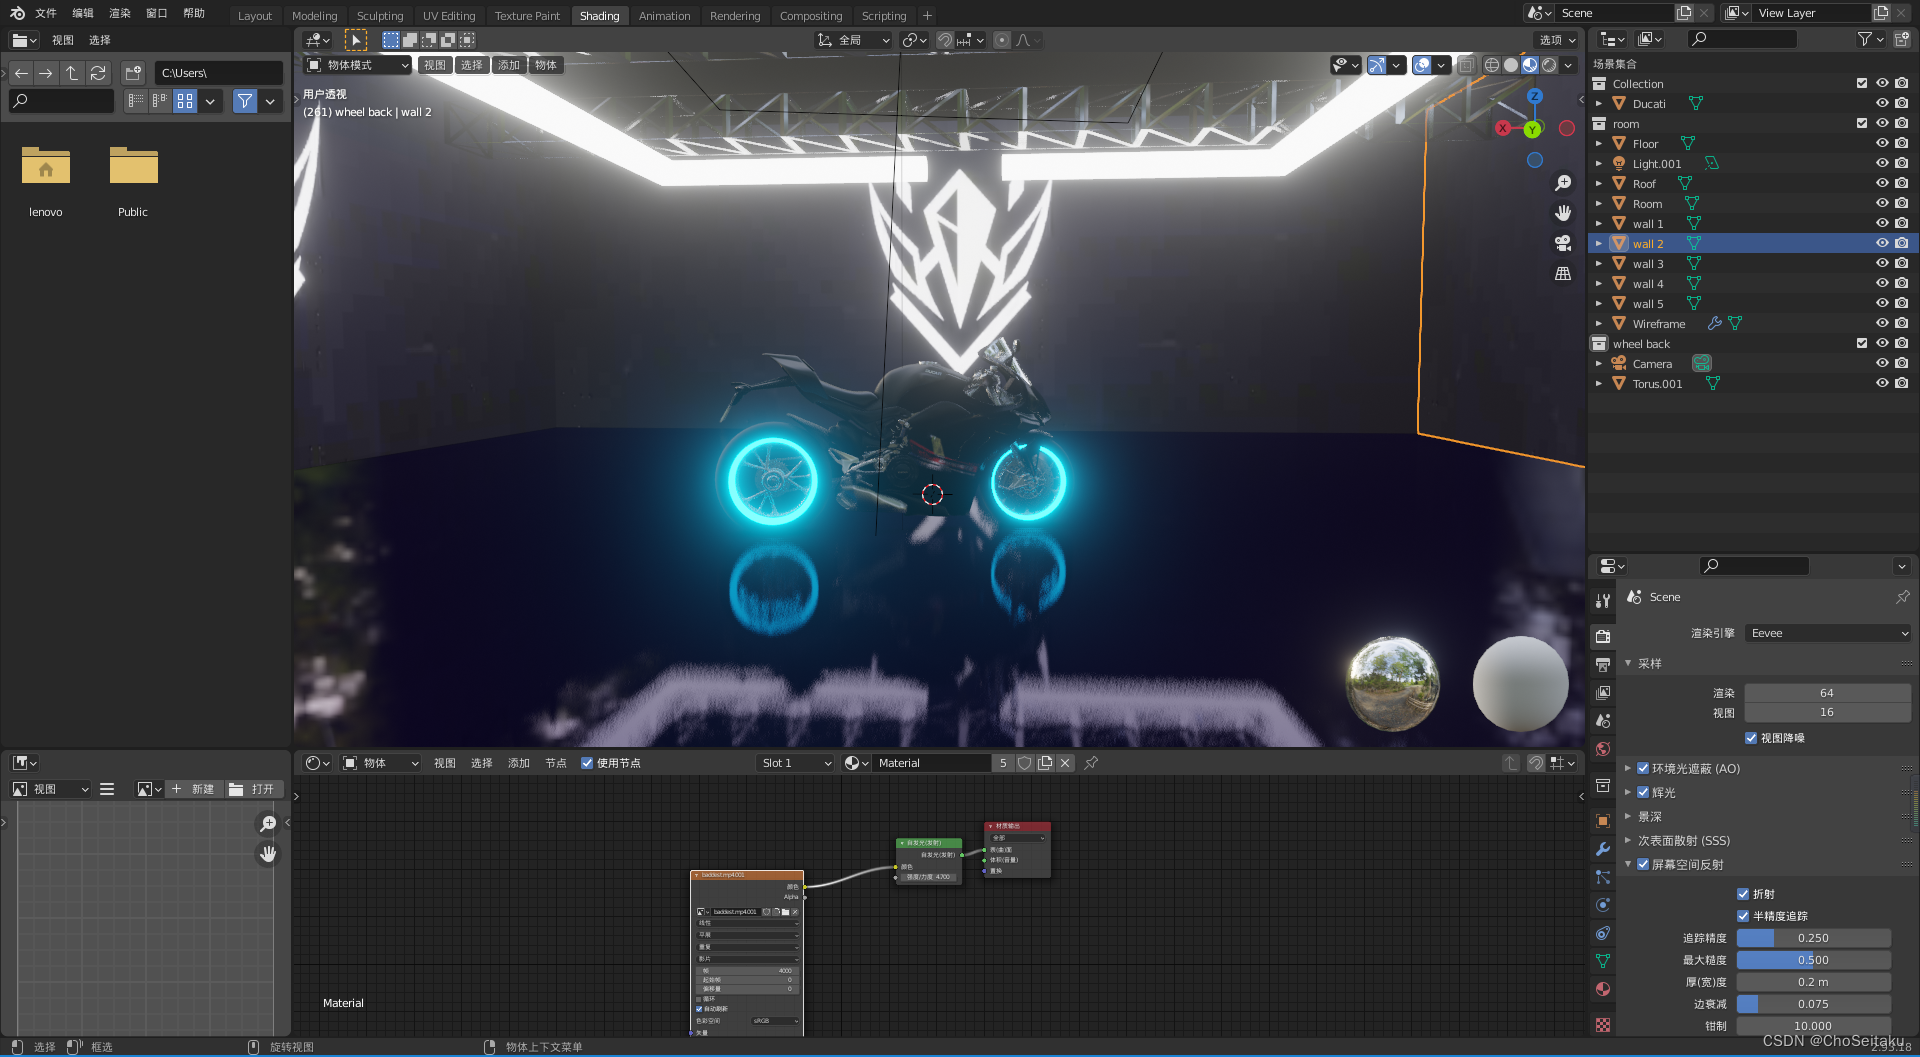Viewport: 1920px width, 1057px height.
Task: Switch to wireframe viewport shading
Action: click(x=1492, y=65)
